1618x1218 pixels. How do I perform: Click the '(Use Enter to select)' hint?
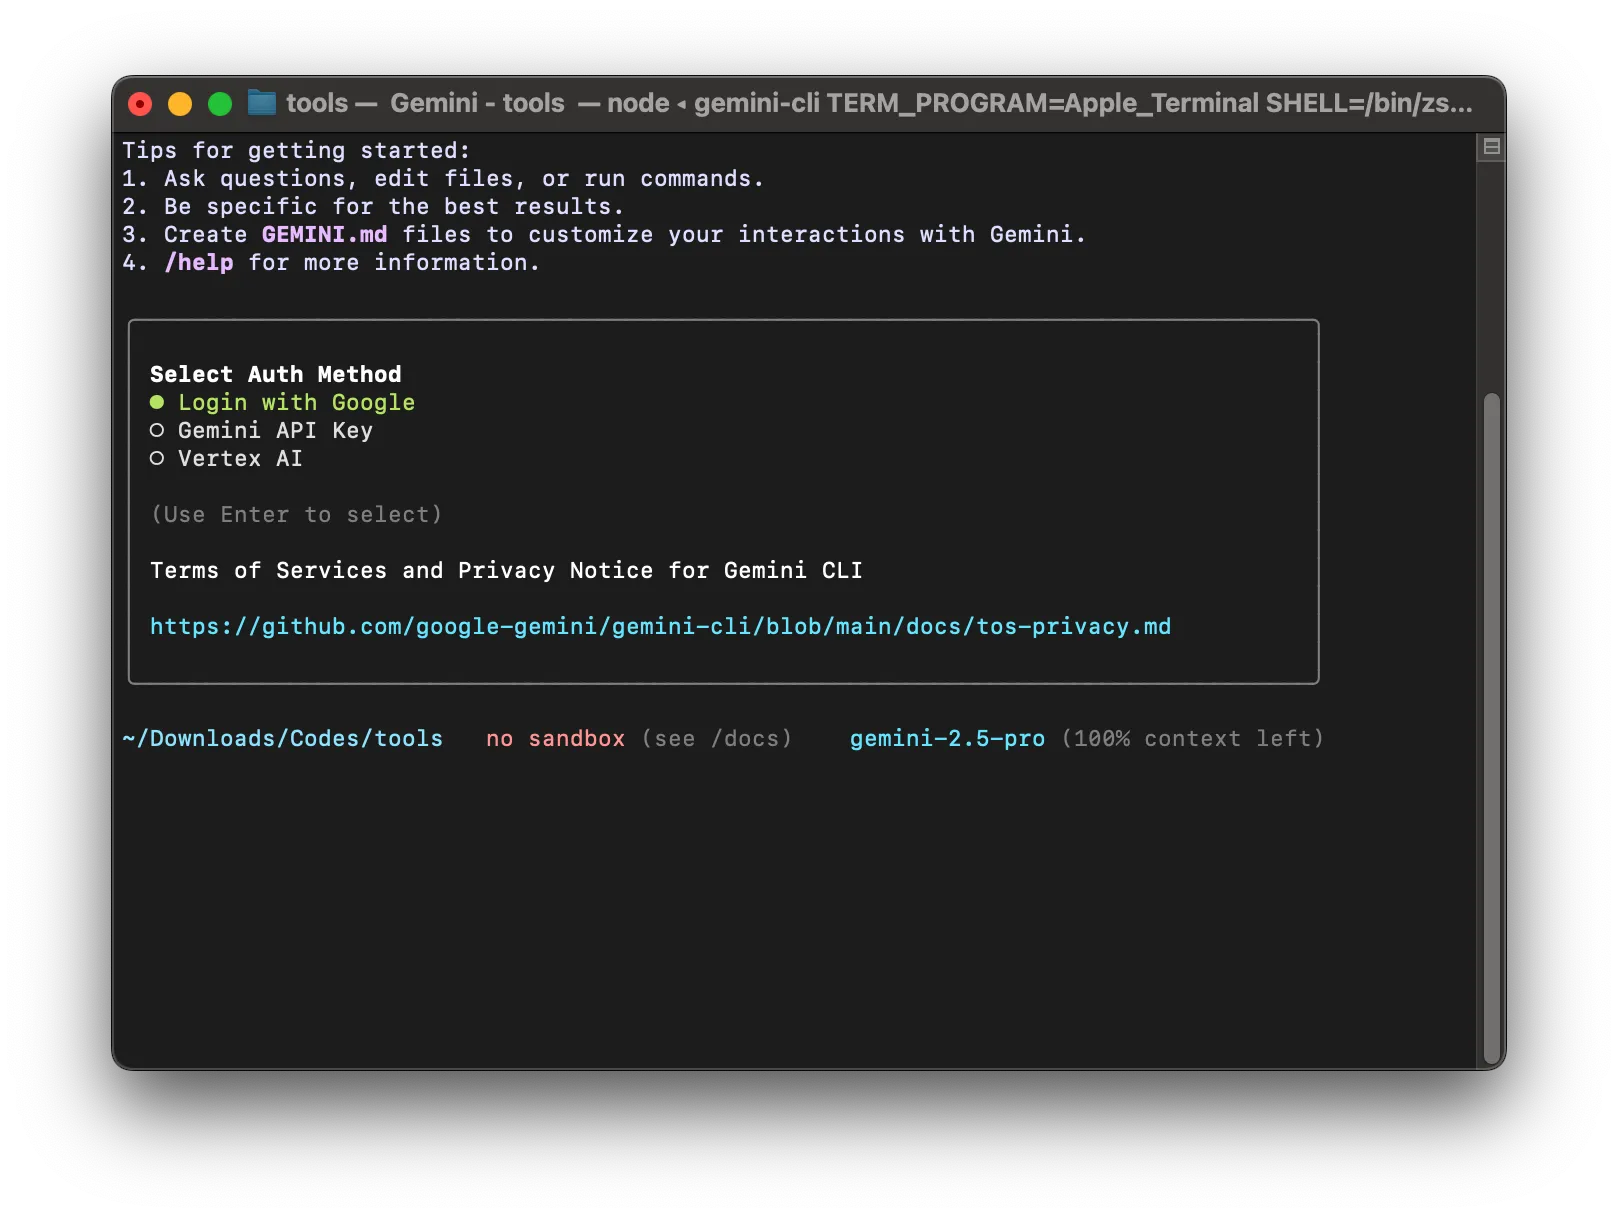(296, 514)
